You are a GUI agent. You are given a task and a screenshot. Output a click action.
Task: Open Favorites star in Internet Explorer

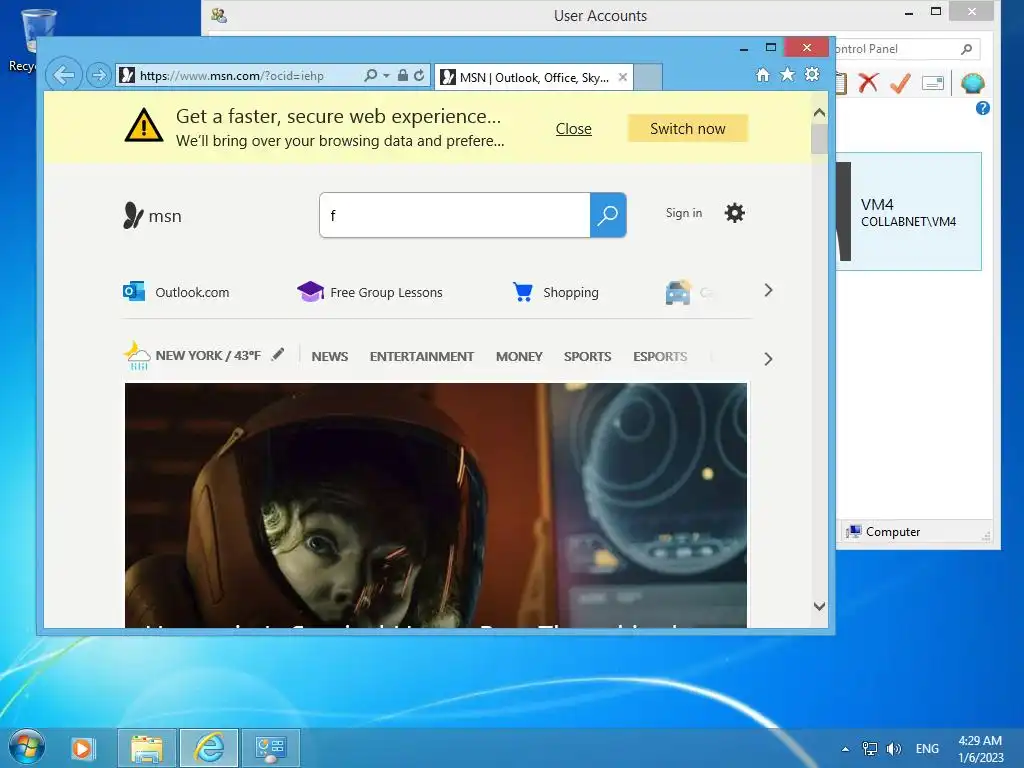[x=788, y=74]
